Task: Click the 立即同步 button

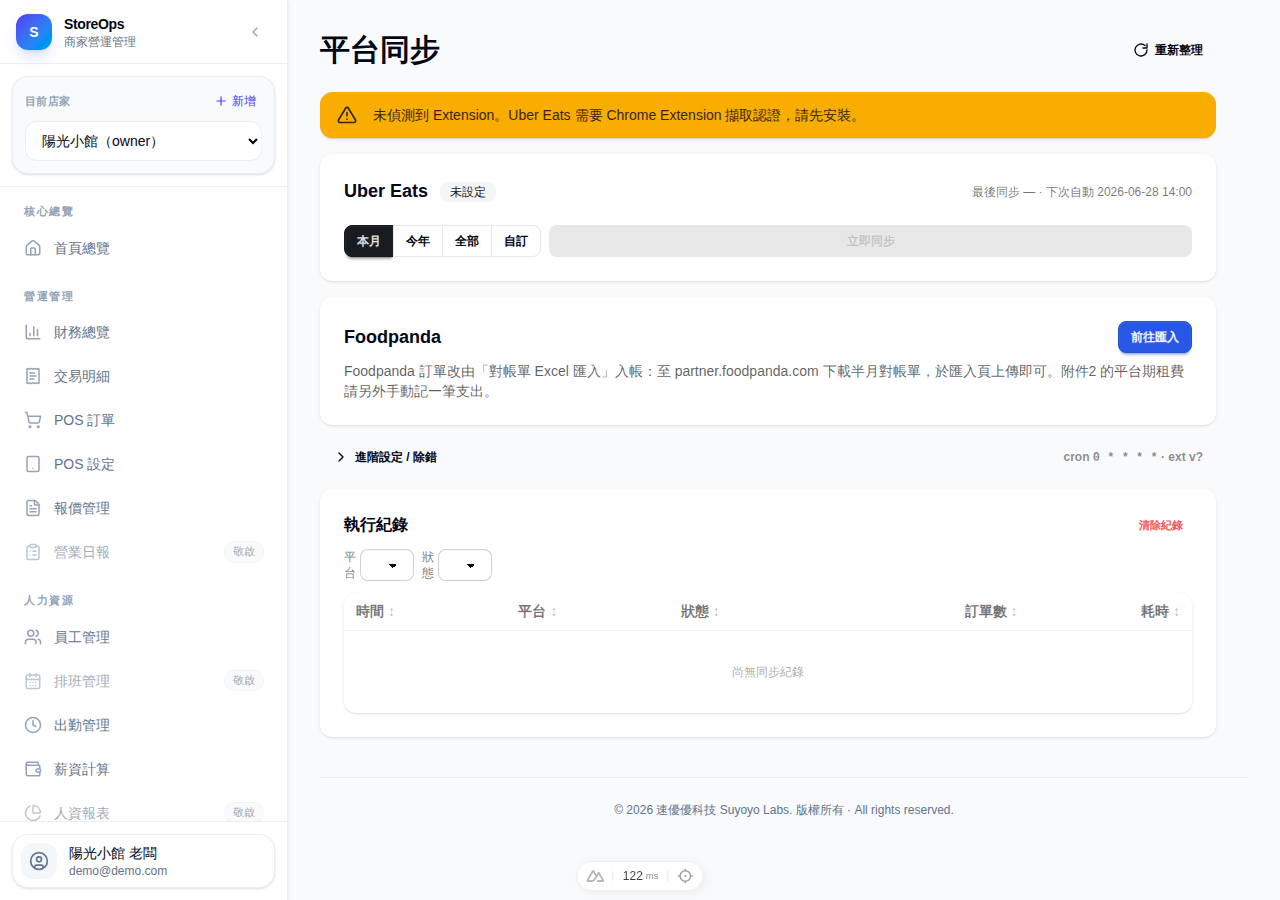Action: (870, 241)
